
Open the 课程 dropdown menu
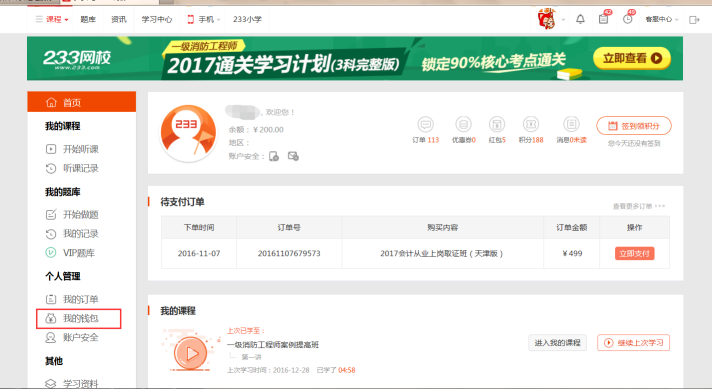tap(52, 20)
